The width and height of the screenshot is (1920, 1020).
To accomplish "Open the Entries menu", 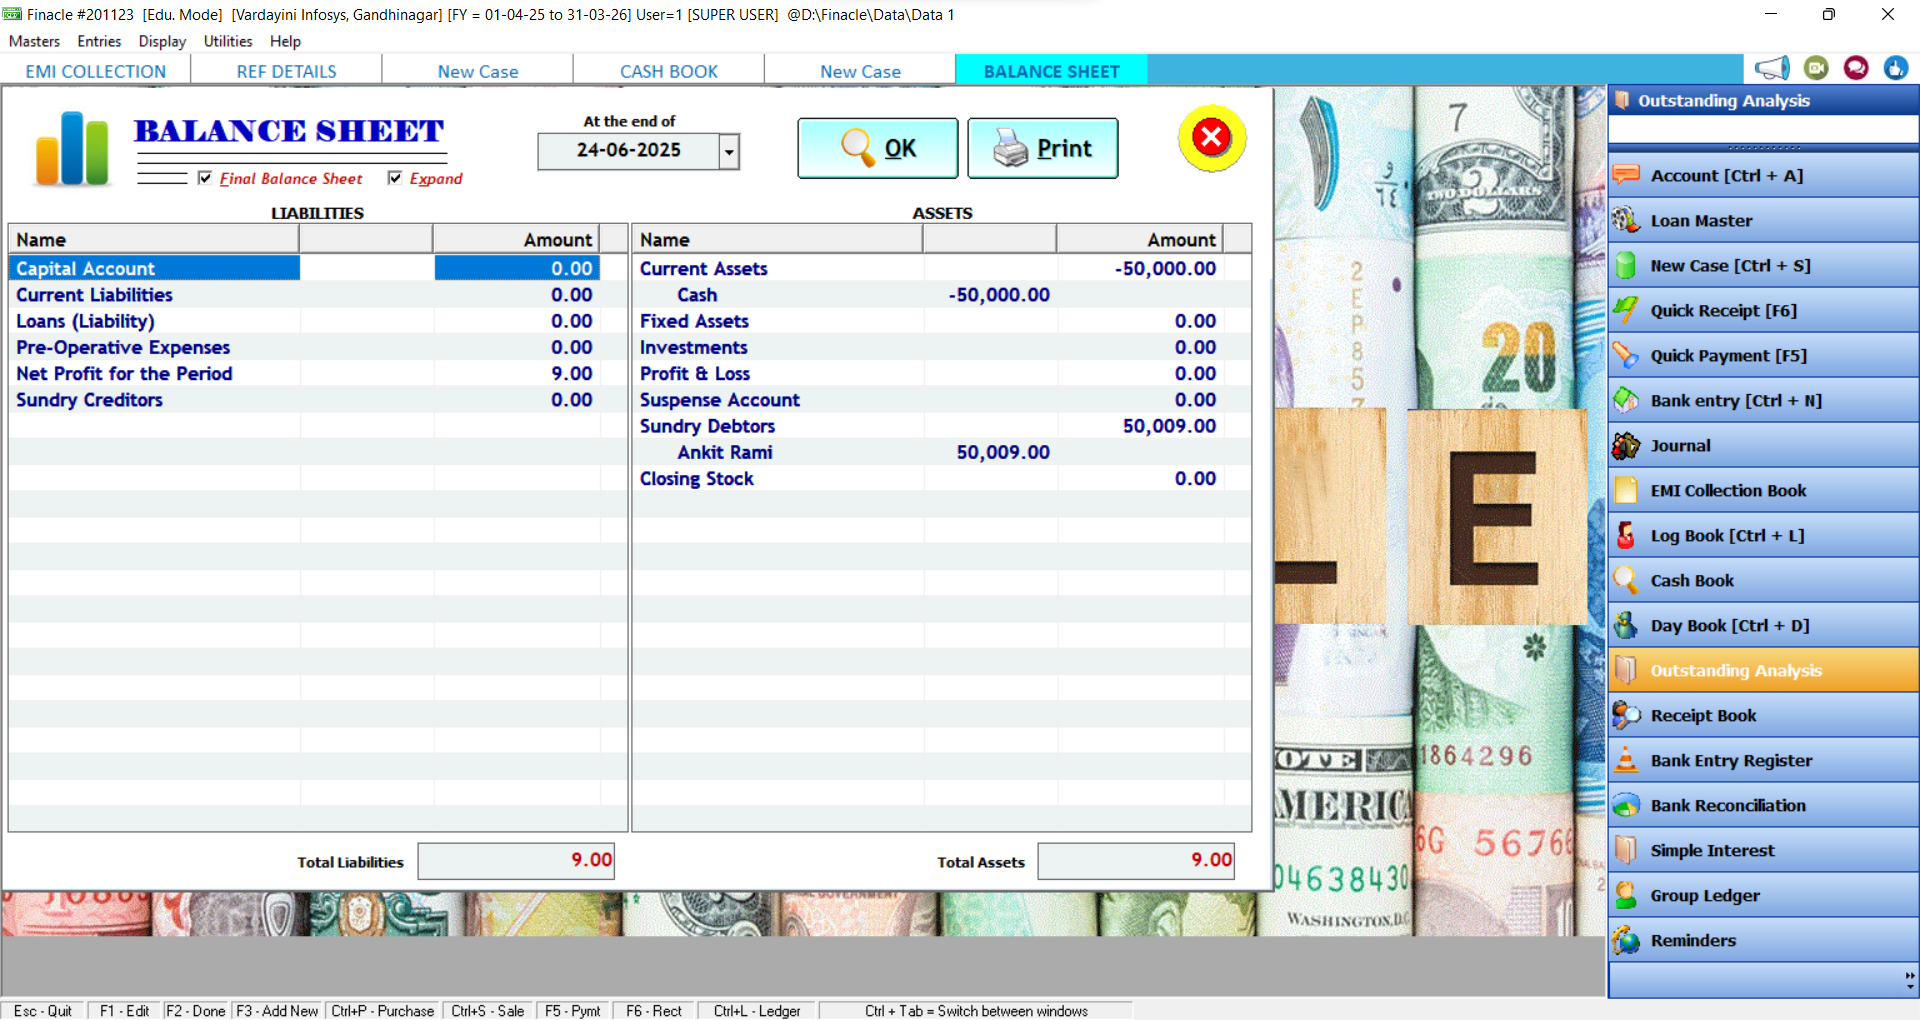I will [99, 41].
